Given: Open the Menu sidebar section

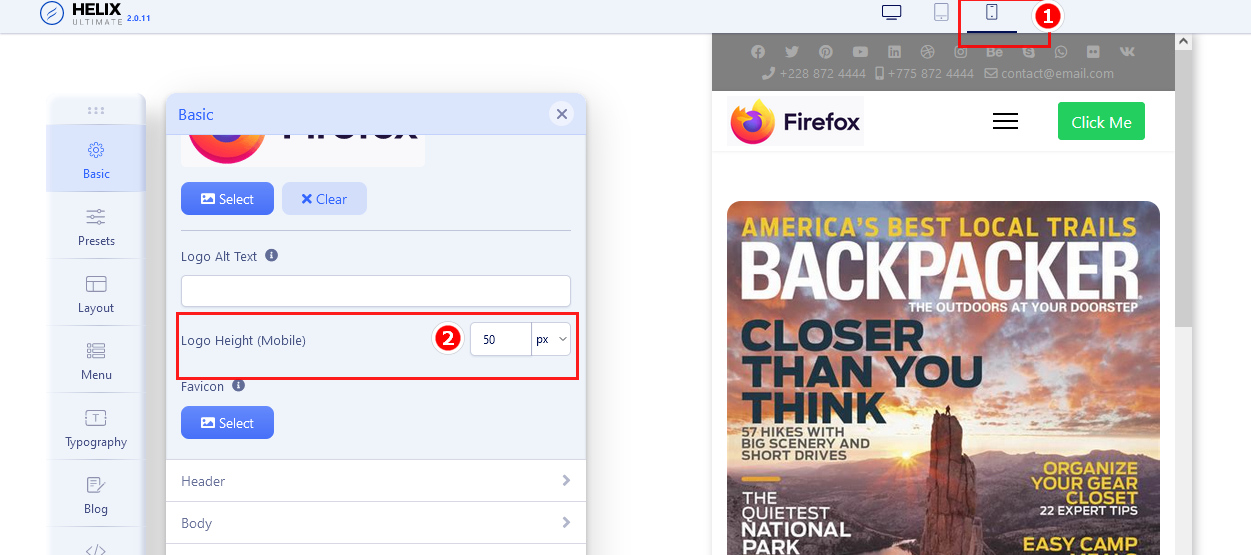Looking at the screenshot, I should click(x=96, y=360).
